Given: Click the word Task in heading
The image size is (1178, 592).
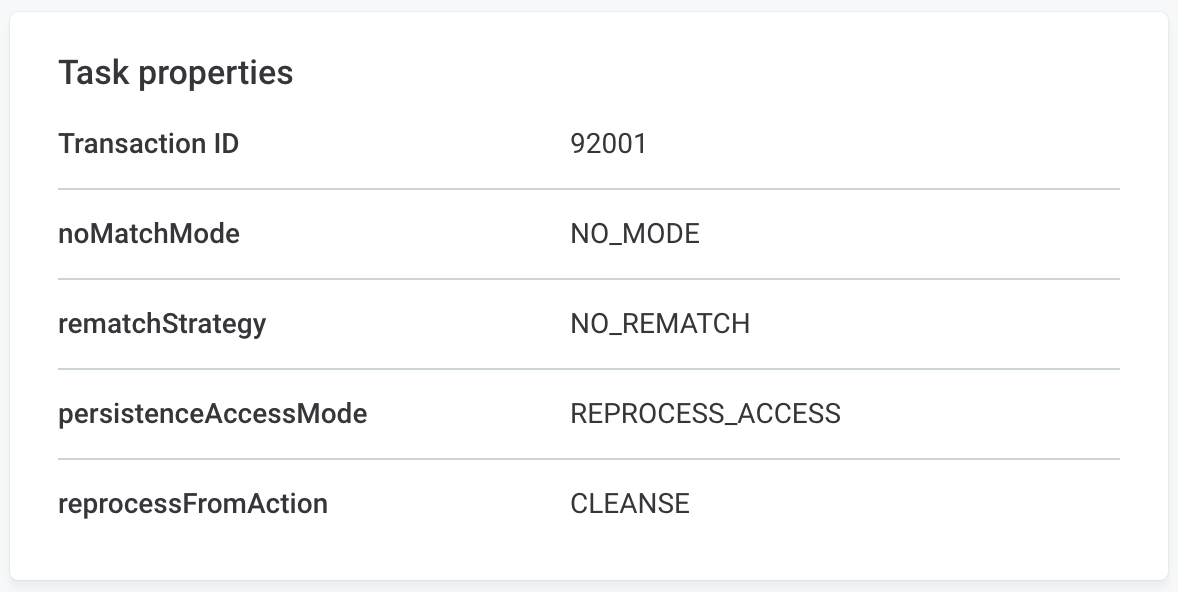Looking at the screenshot, I should click(94, 73).
